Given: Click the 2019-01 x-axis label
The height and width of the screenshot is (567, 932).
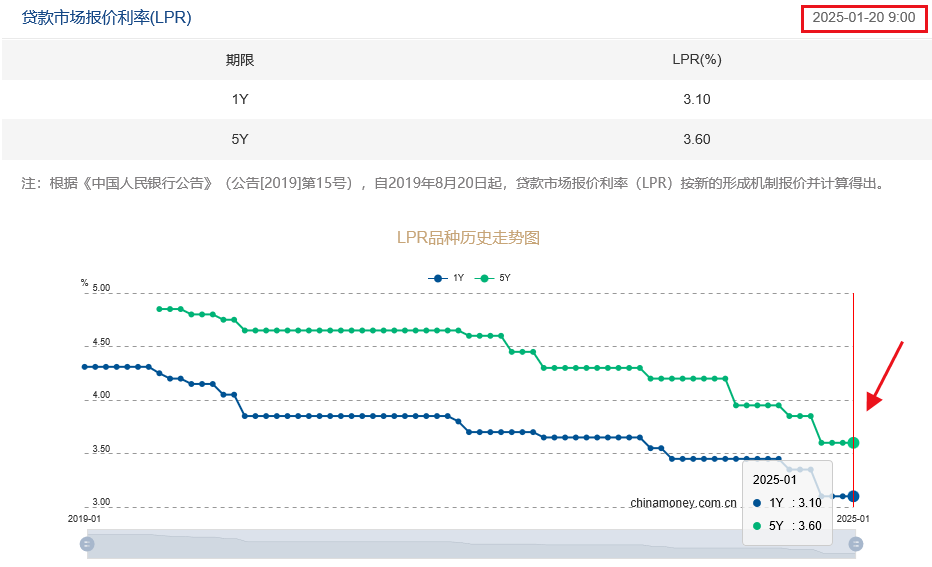Looking at the screenshot, I should click(84, 519).
